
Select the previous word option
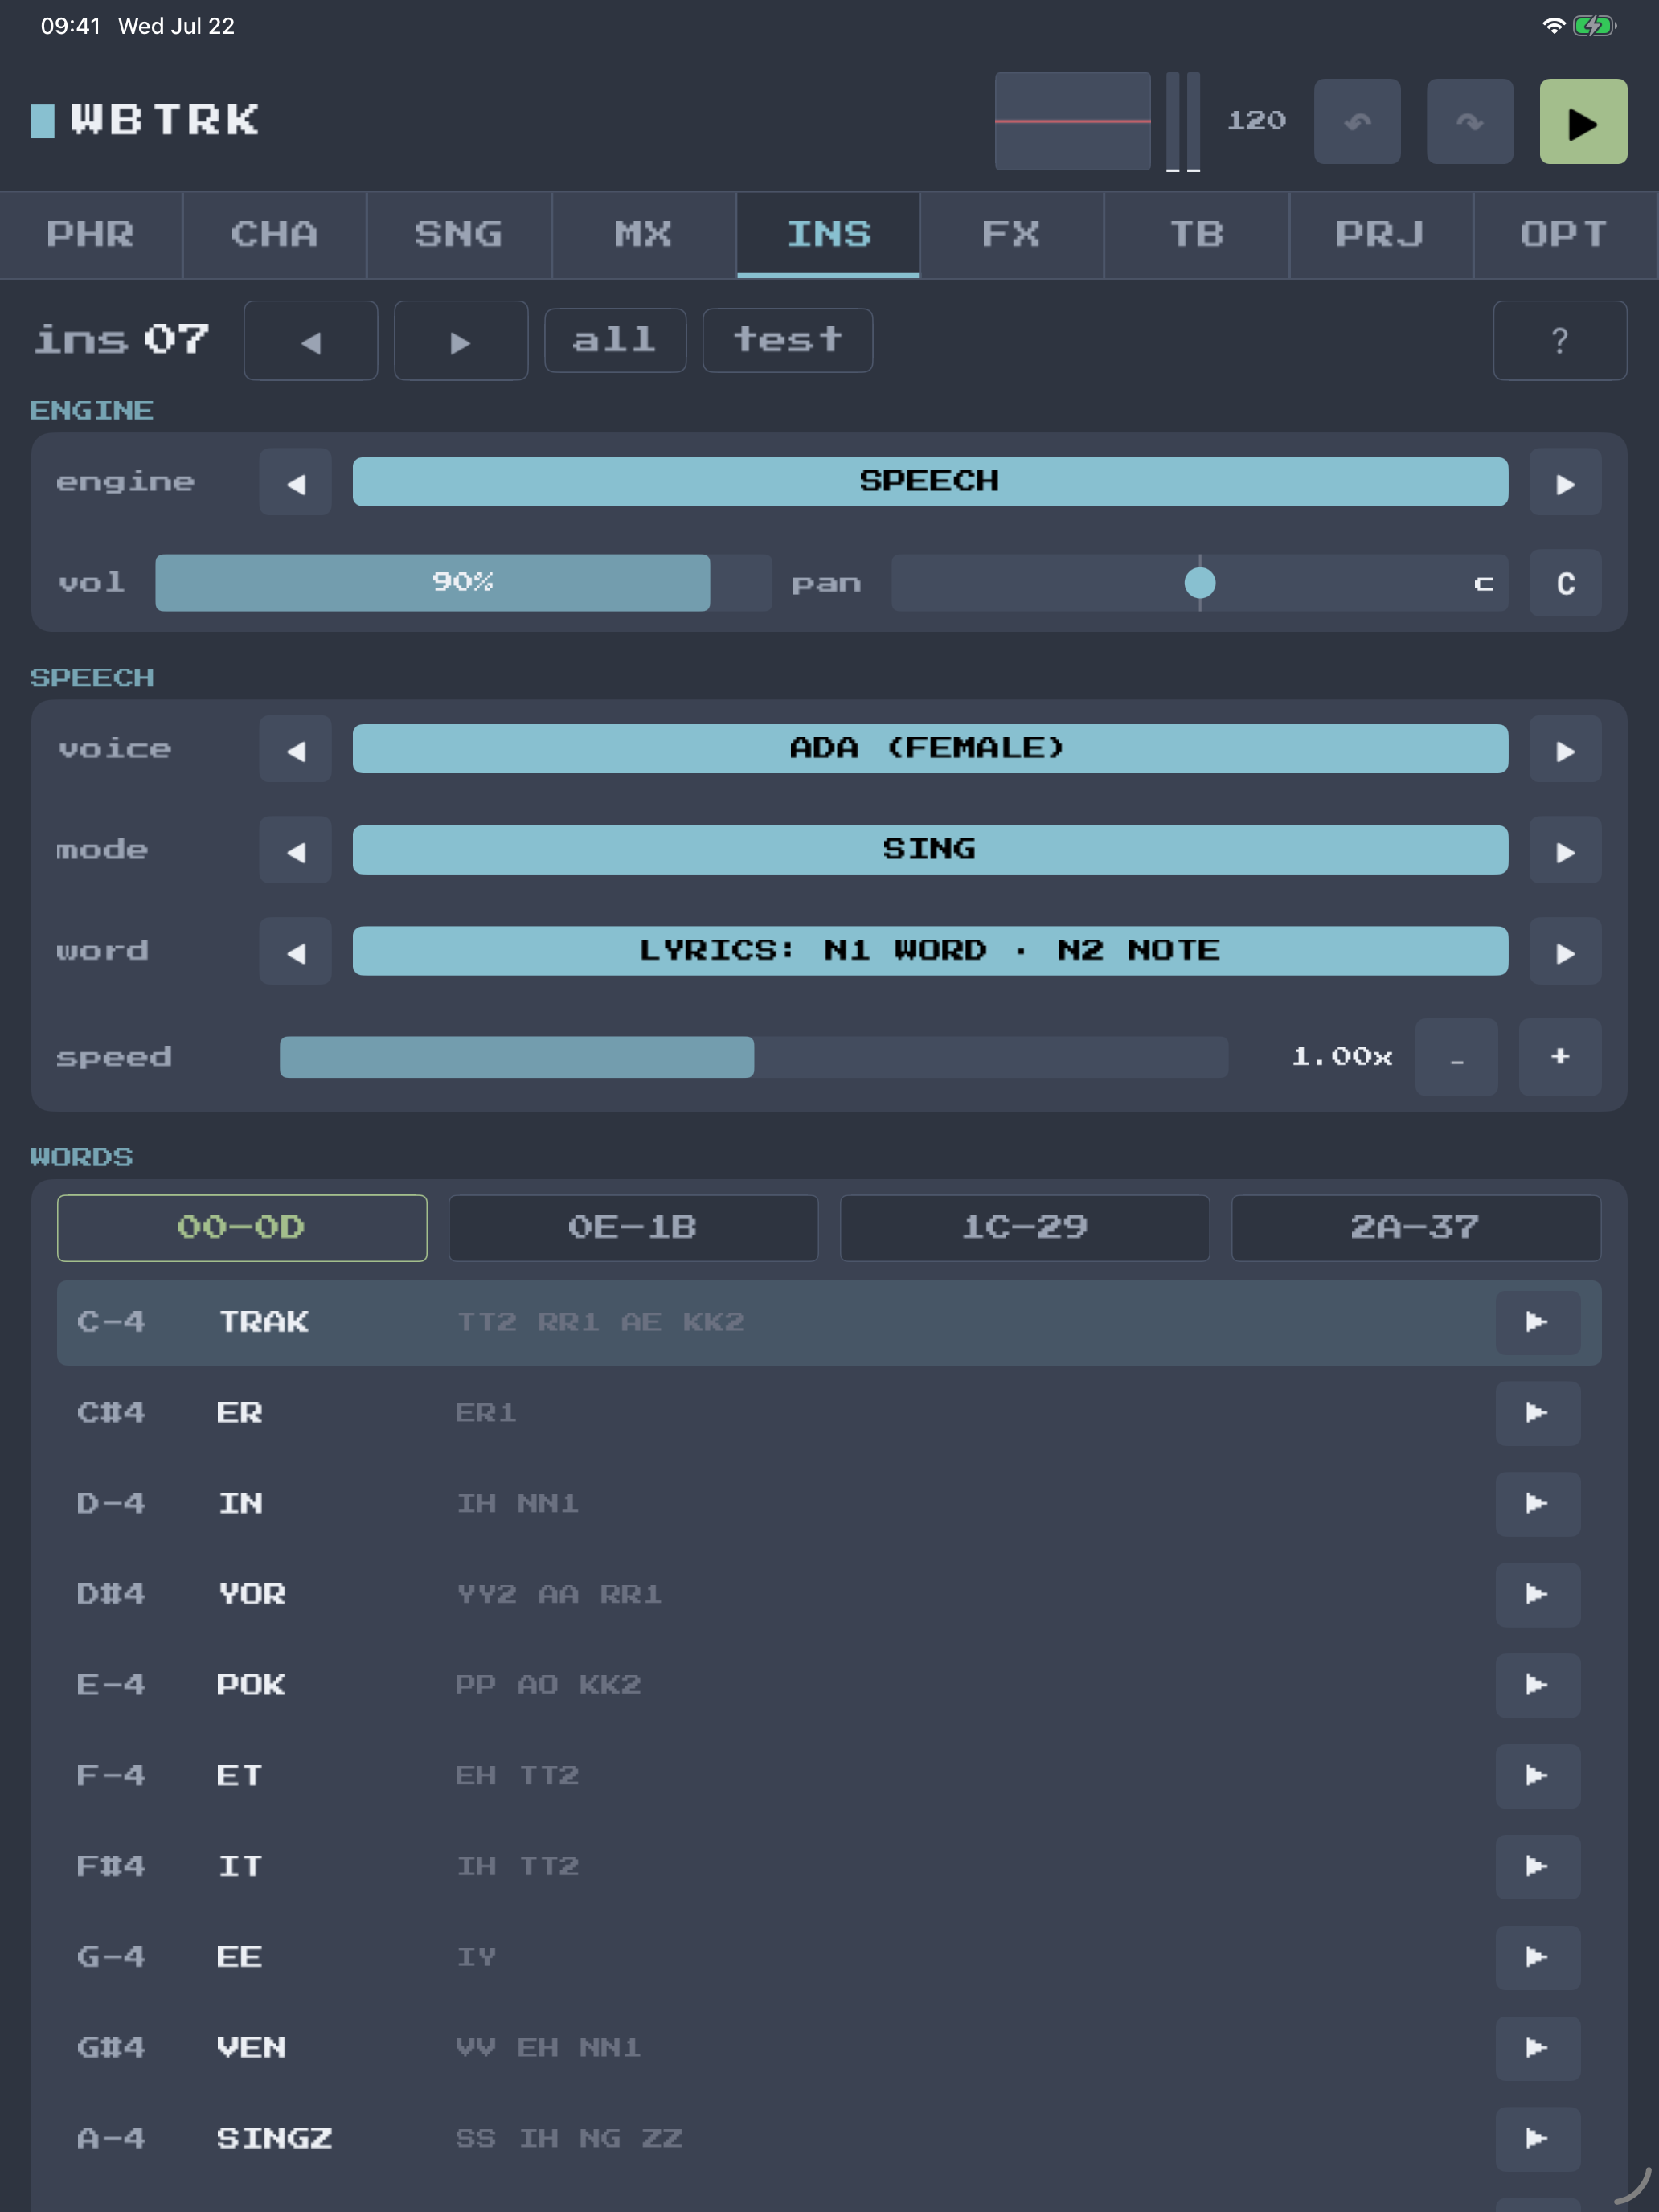(x=295, y=952)
